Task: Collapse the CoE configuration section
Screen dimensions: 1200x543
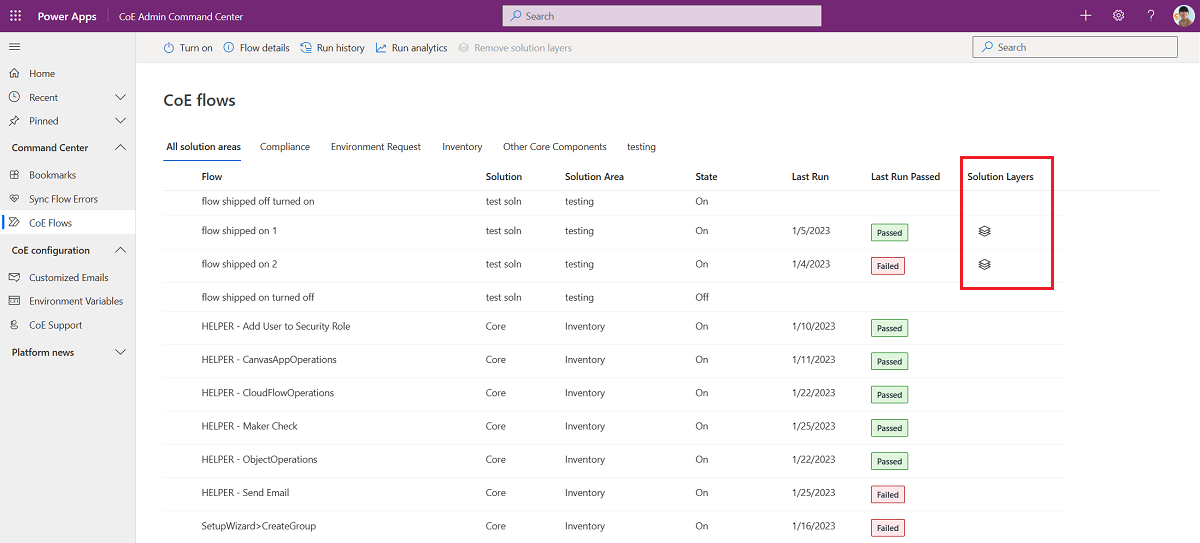Action: 121,250
